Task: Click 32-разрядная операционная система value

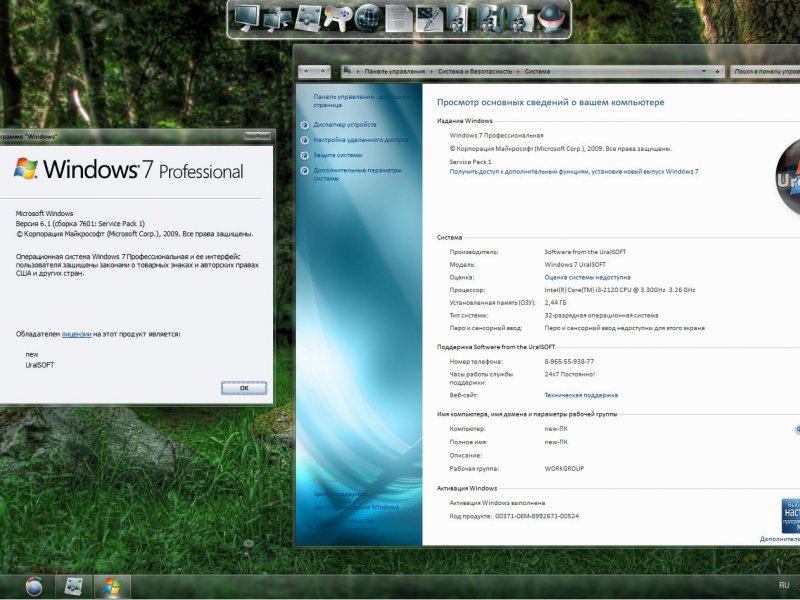Action: 601,315
